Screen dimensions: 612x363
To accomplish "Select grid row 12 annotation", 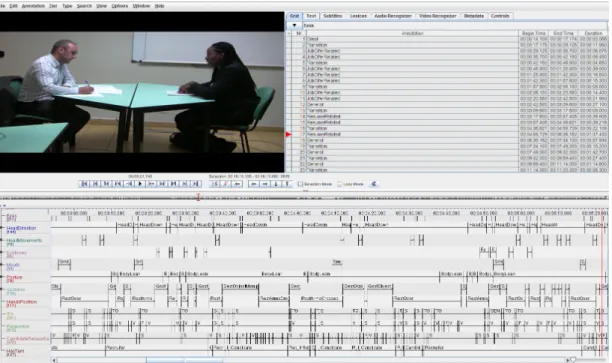I will click(412, 105).
